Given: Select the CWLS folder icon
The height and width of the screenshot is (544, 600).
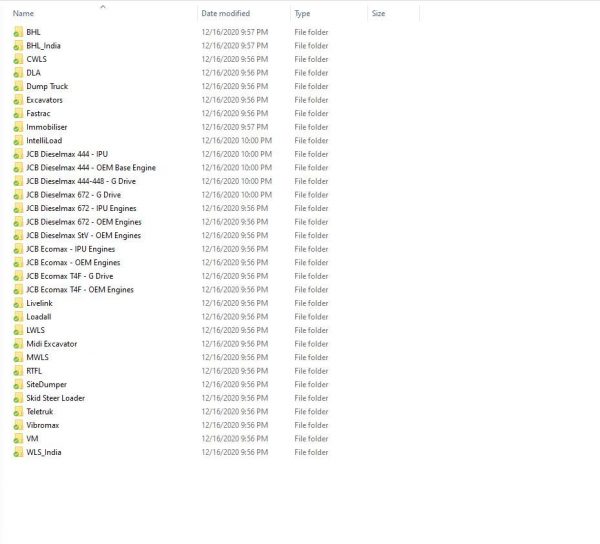Looking at the screenshot, I should [18, 59].
